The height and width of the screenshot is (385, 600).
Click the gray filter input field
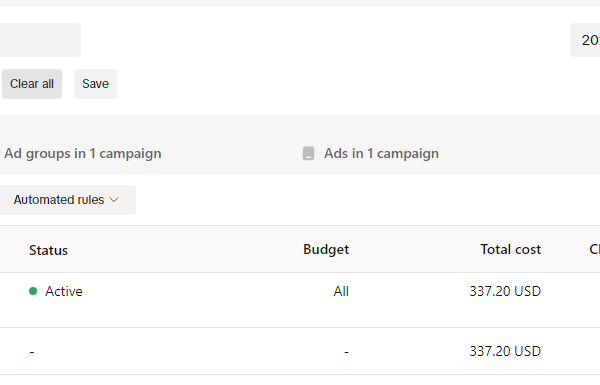(40, 40)
